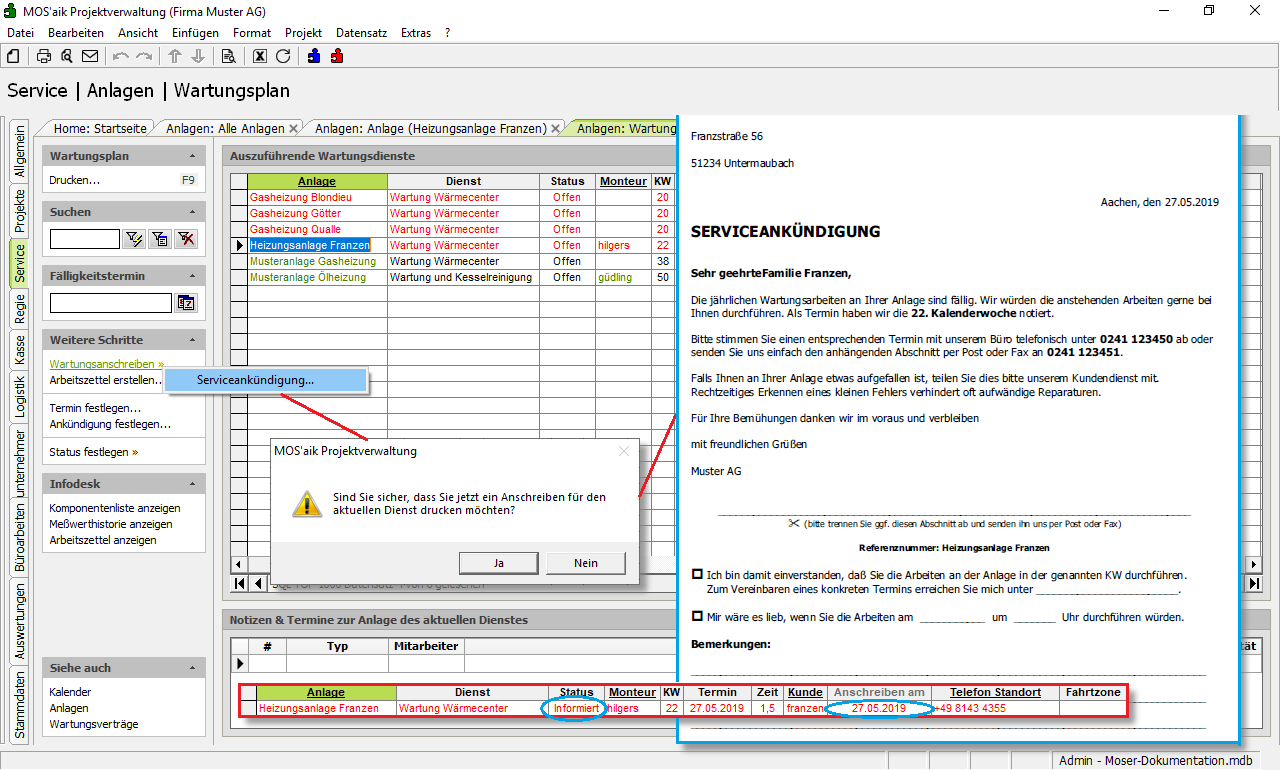Click Nein to cancel printing
1280x770 pixels.
[585, 563]
